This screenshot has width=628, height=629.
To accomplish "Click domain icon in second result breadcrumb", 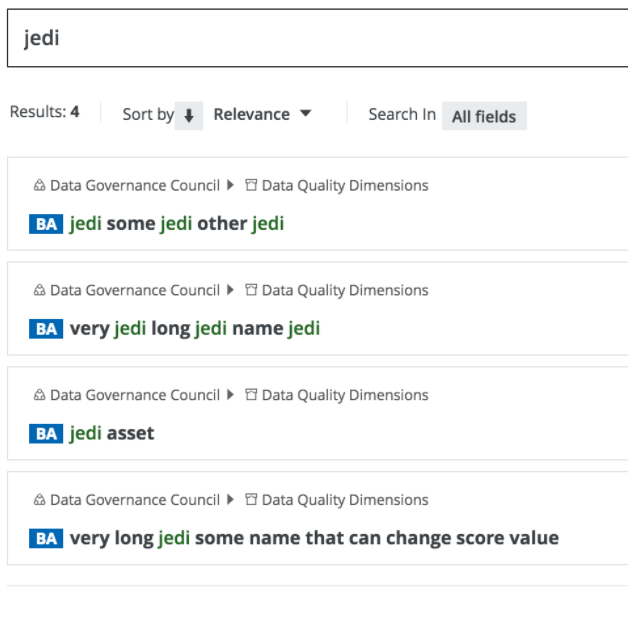I will (x=252, y=290).
